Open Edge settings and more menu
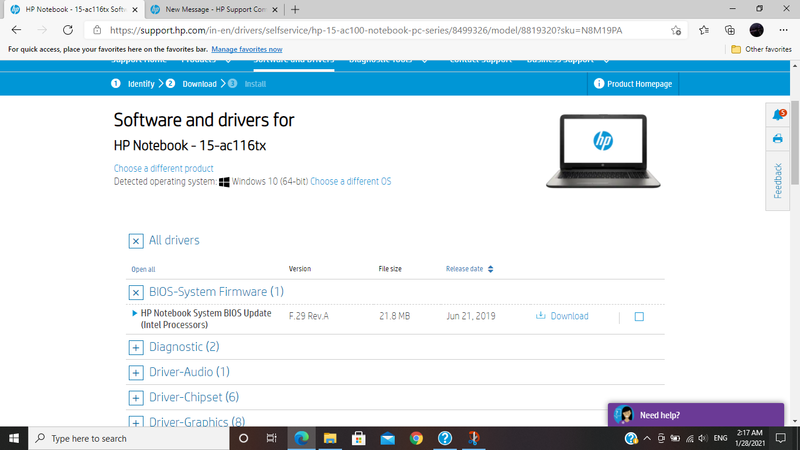Image resolution: width=800 pixels, height=450 pixels. tap(784, 30)
